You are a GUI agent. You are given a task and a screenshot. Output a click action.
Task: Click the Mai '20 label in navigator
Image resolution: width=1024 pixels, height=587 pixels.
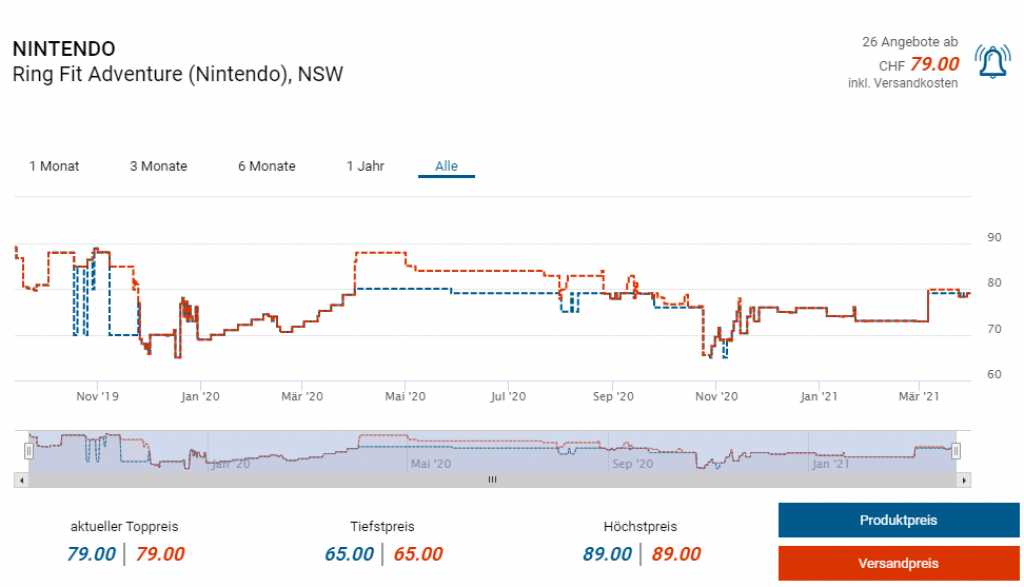pos(430,464)
